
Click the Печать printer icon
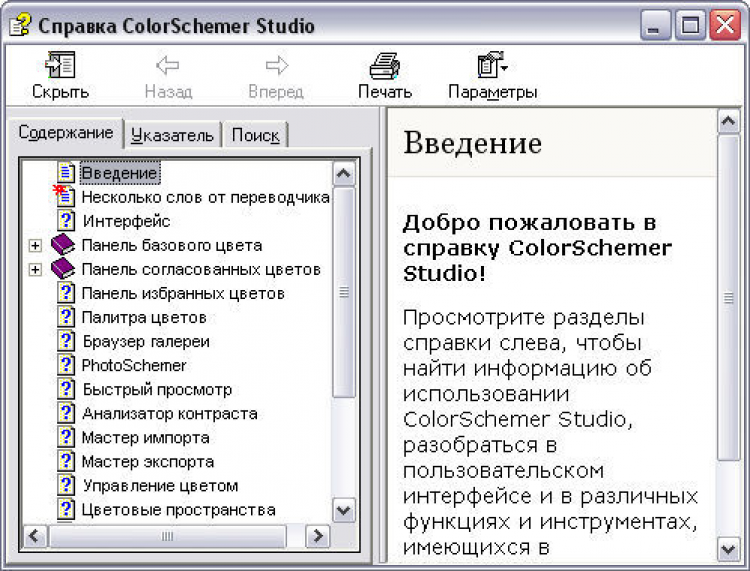coord(385,66)
